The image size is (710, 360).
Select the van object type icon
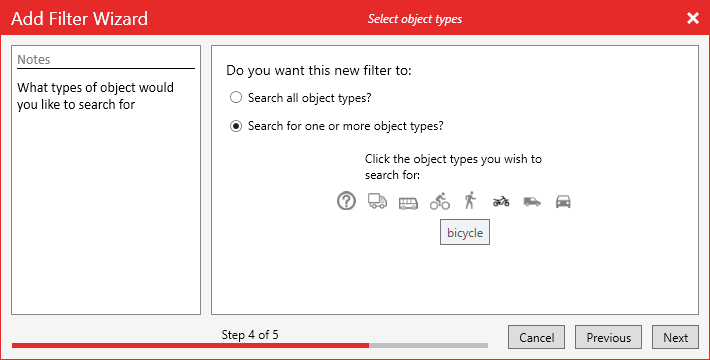[532, 201]
